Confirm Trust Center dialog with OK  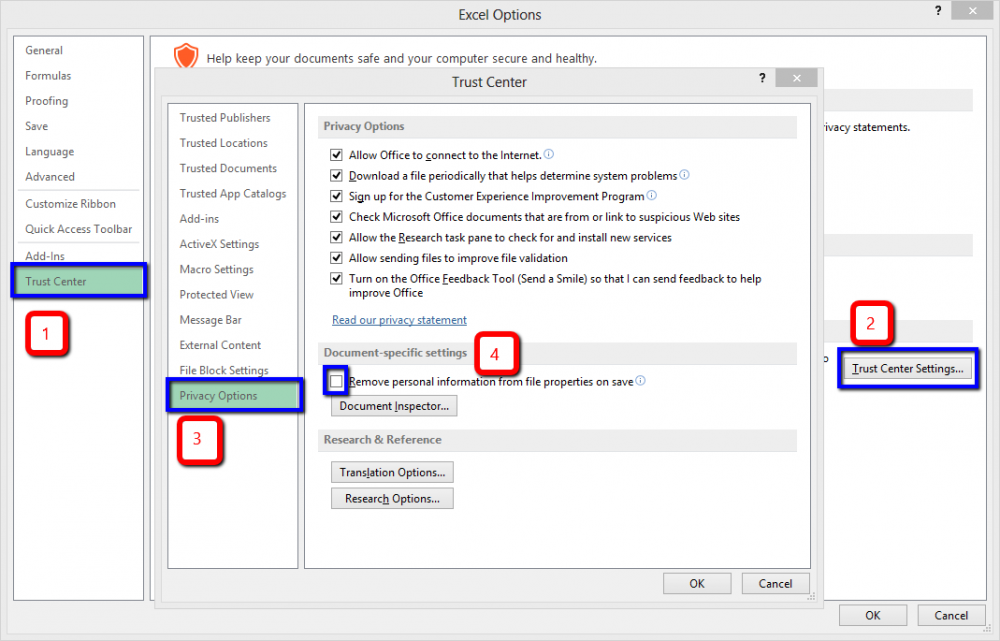pos(697,584)
